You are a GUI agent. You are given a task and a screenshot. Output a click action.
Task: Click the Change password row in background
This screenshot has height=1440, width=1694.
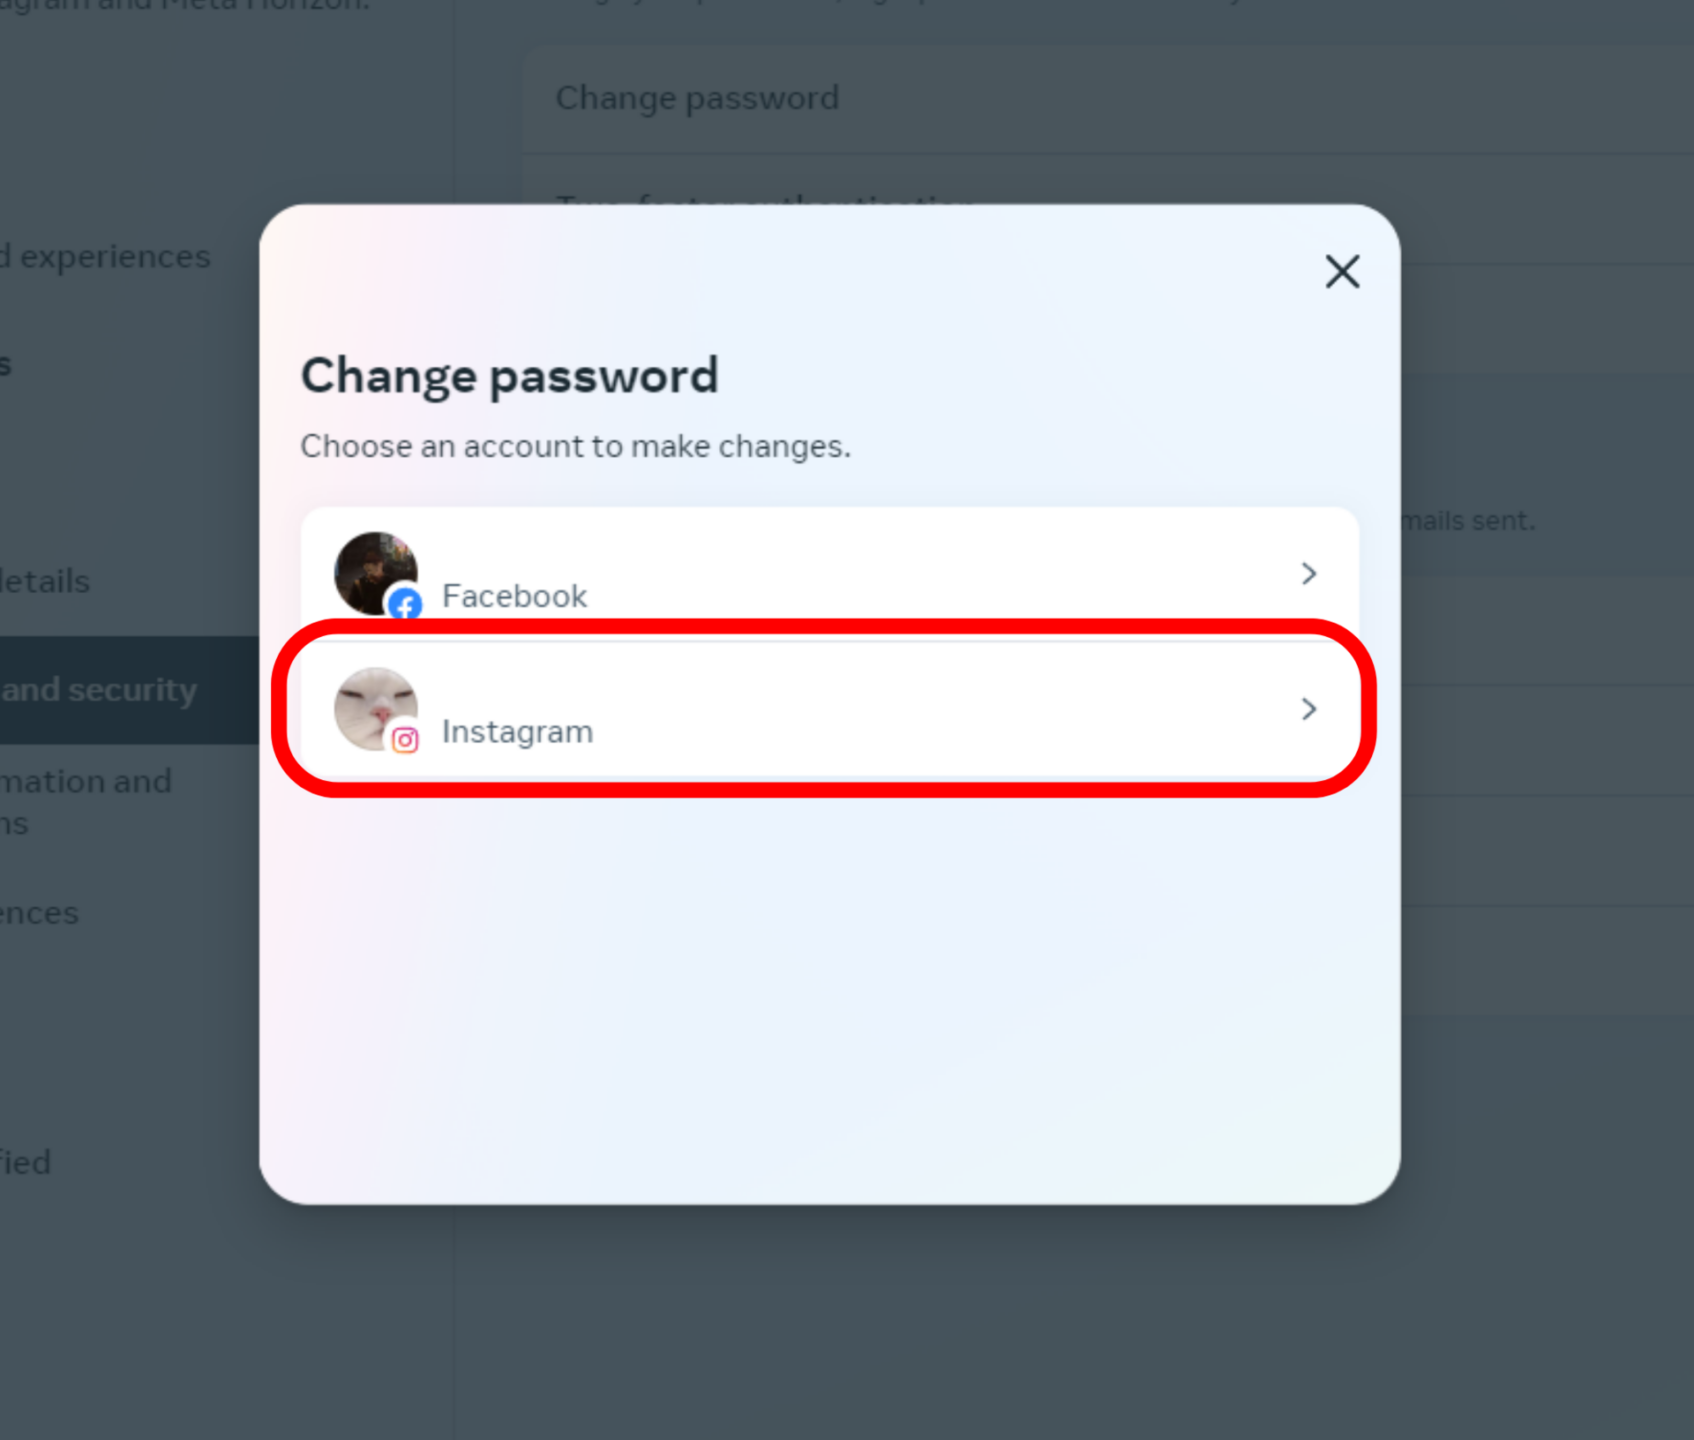(697, 97)
